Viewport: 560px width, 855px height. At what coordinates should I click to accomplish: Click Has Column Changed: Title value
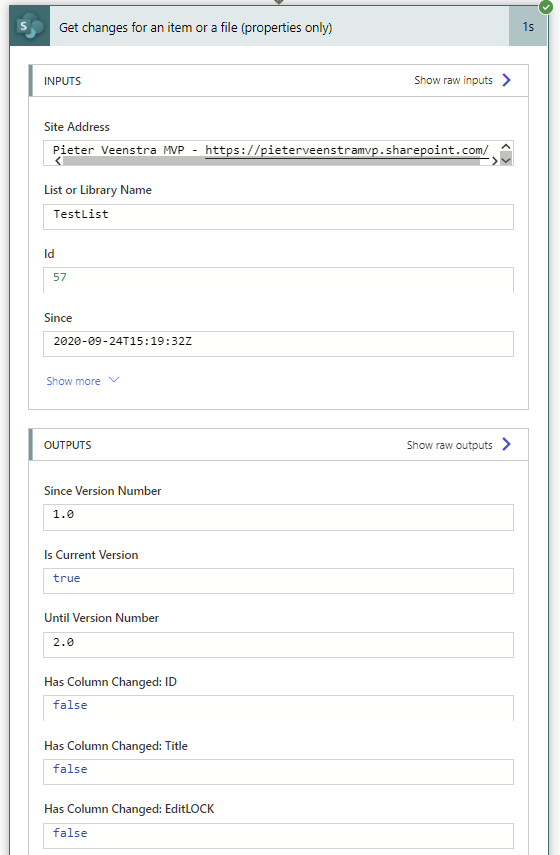point(278,772)
